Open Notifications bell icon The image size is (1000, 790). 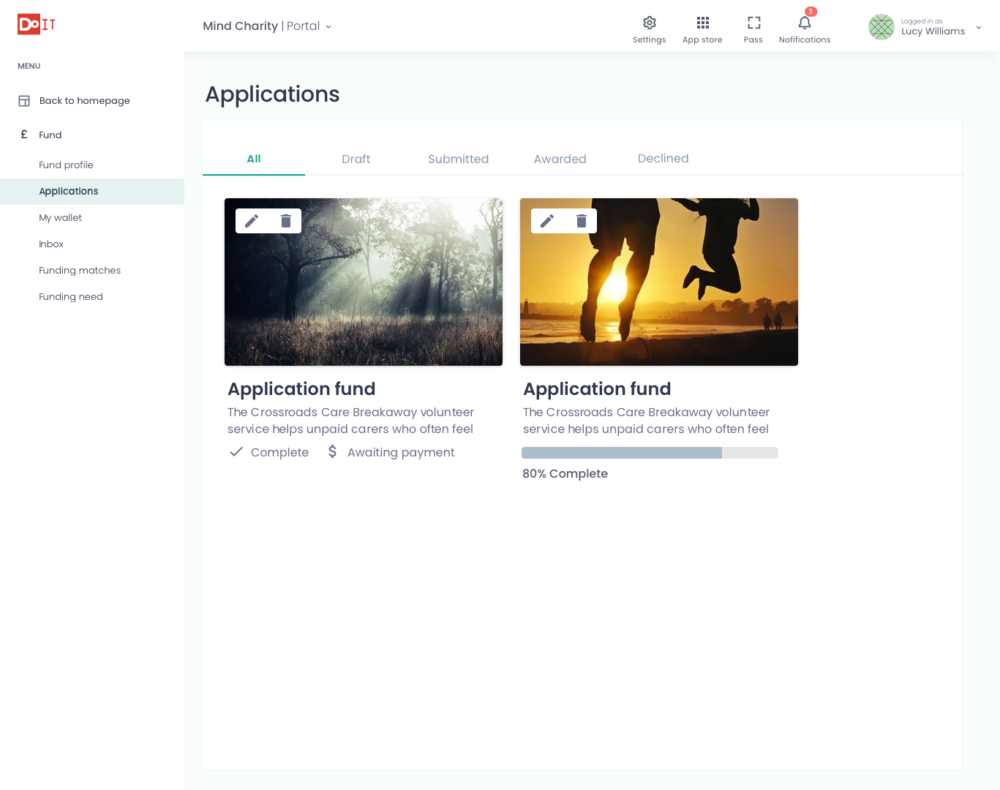click(804, 23)
